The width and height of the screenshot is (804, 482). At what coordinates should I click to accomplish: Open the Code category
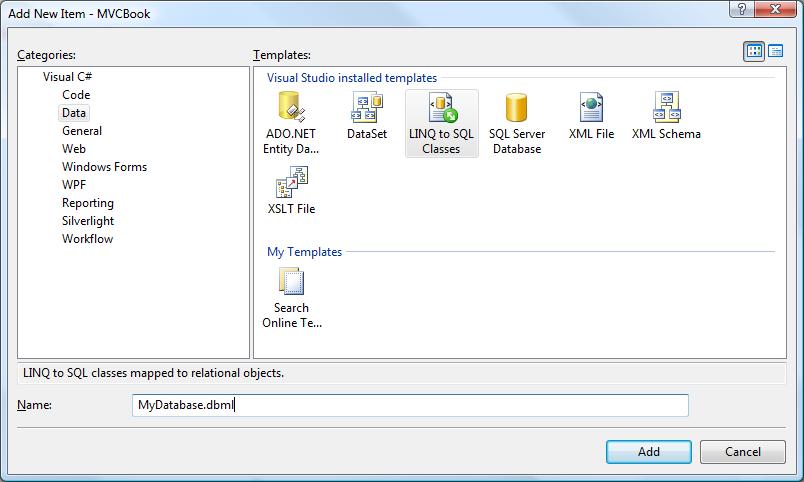(x=76, y=95)
